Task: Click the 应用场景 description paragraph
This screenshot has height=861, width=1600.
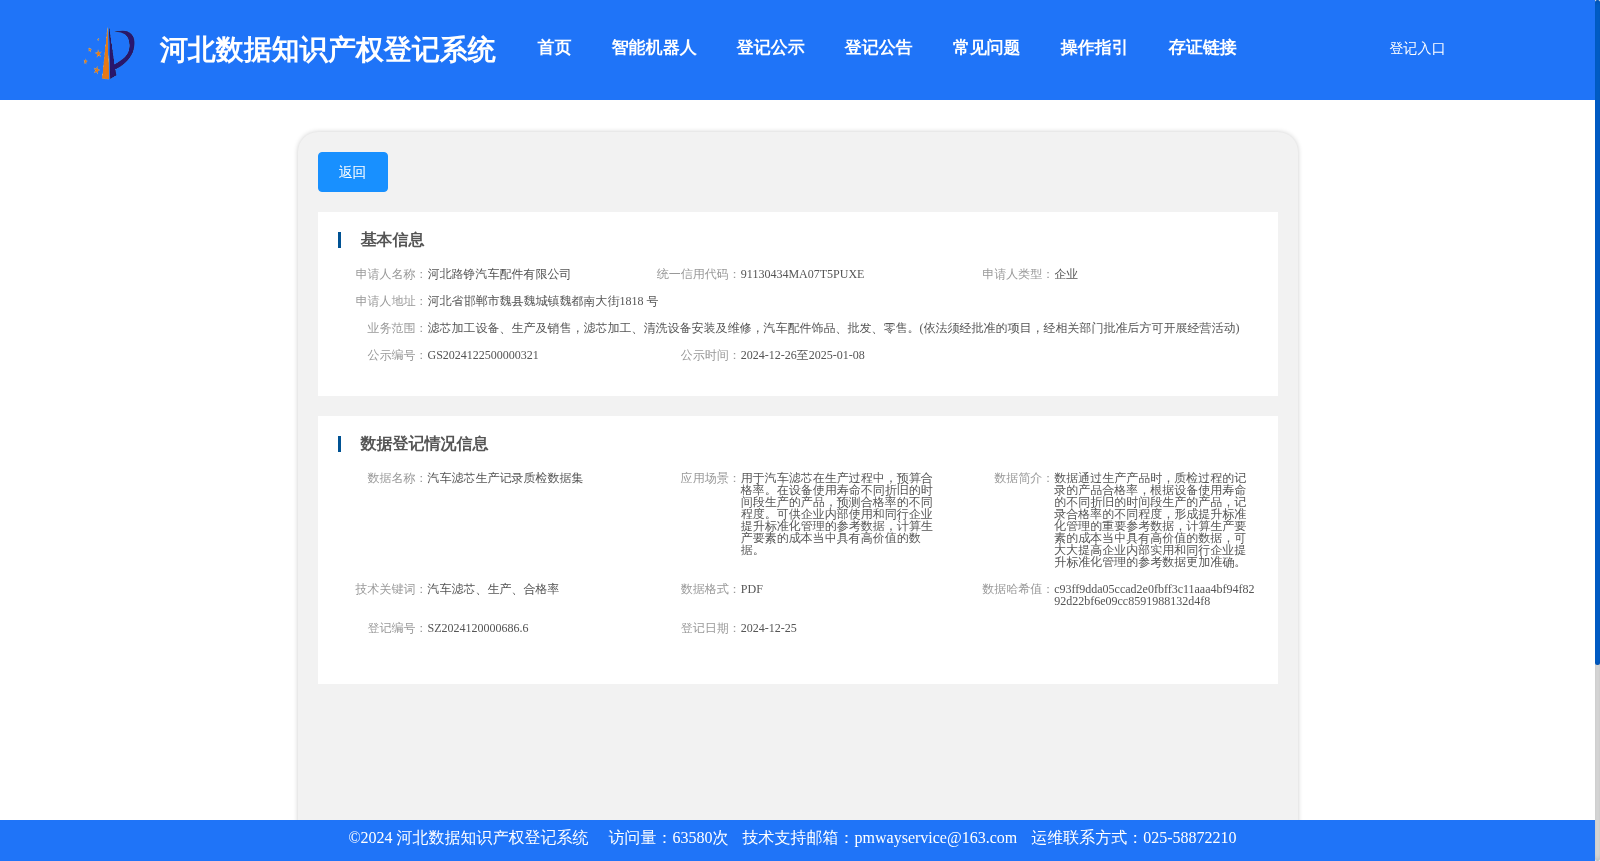Action: (x=837, y=514)
